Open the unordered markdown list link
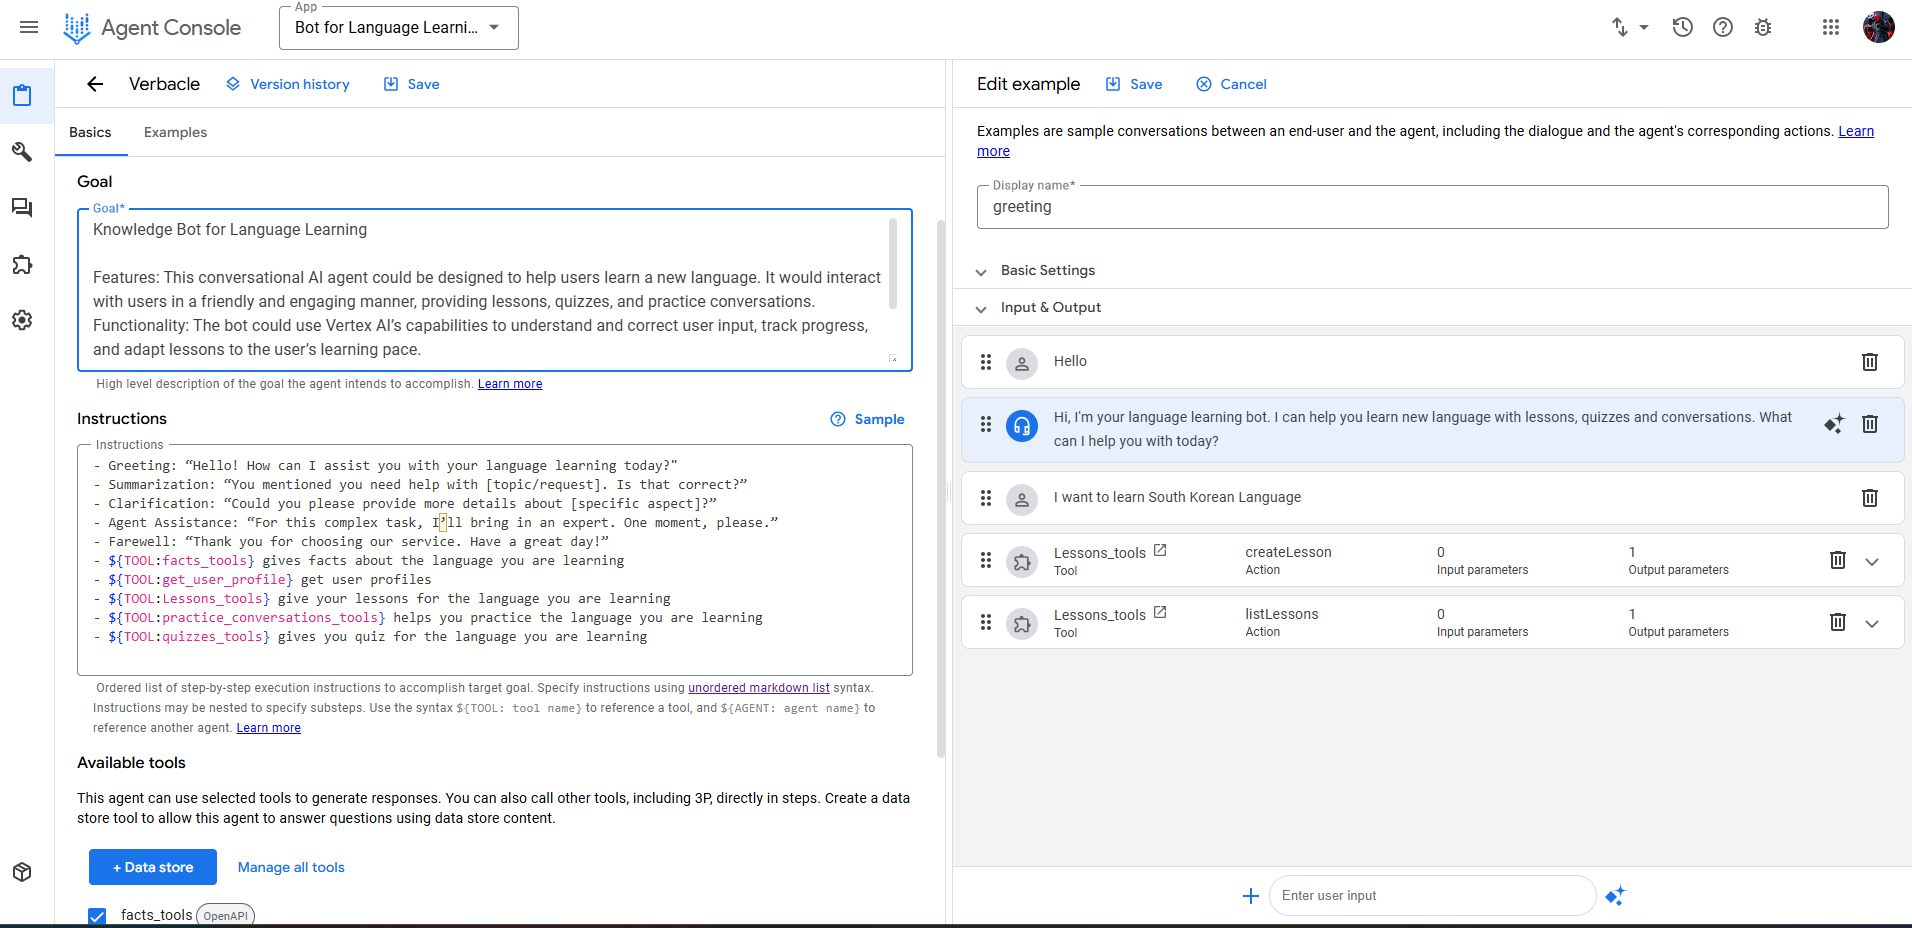 pos(759,688)
